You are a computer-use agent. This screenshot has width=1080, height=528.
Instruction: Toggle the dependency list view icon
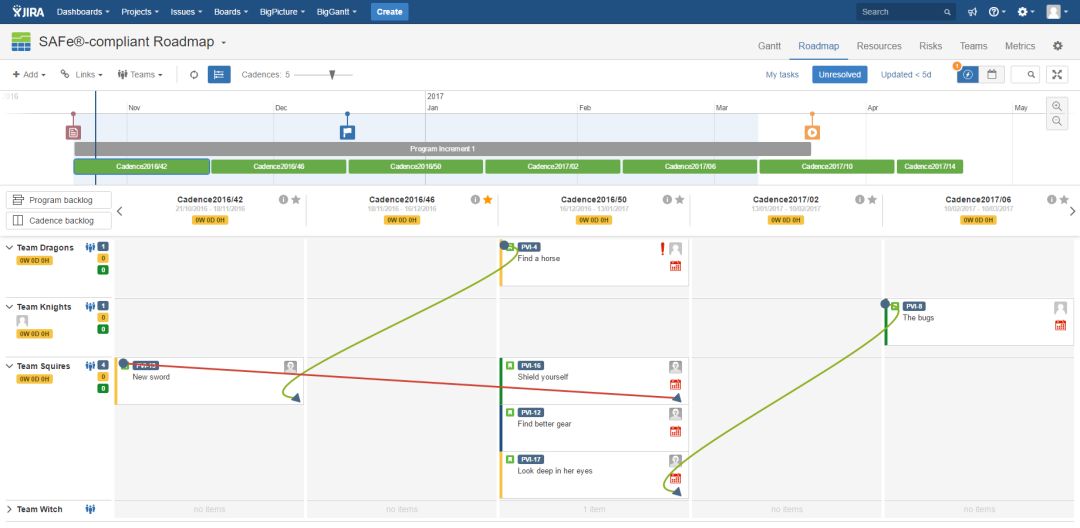[219, 74]
